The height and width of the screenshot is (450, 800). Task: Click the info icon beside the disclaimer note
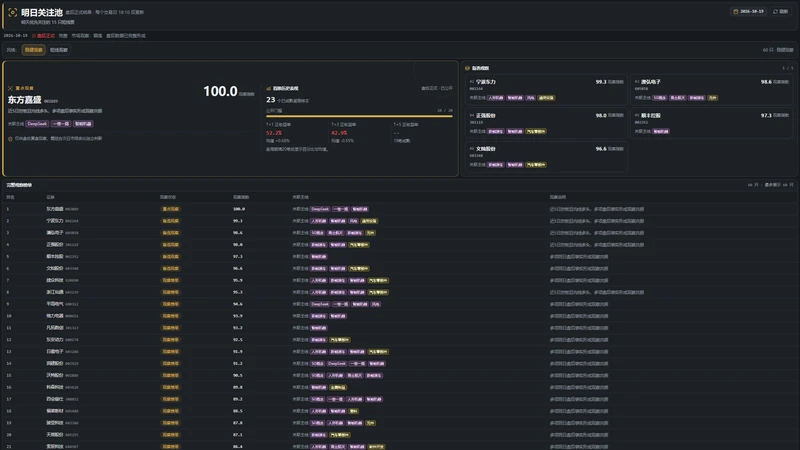(10, 138)
